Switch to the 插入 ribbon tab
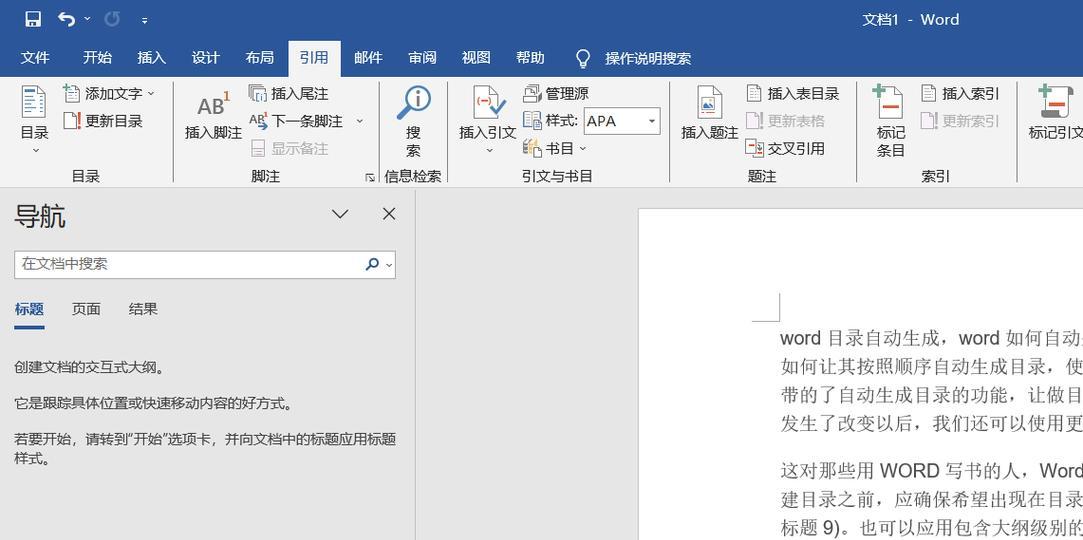The image size is (1083, 540). [x=151, y=58]
